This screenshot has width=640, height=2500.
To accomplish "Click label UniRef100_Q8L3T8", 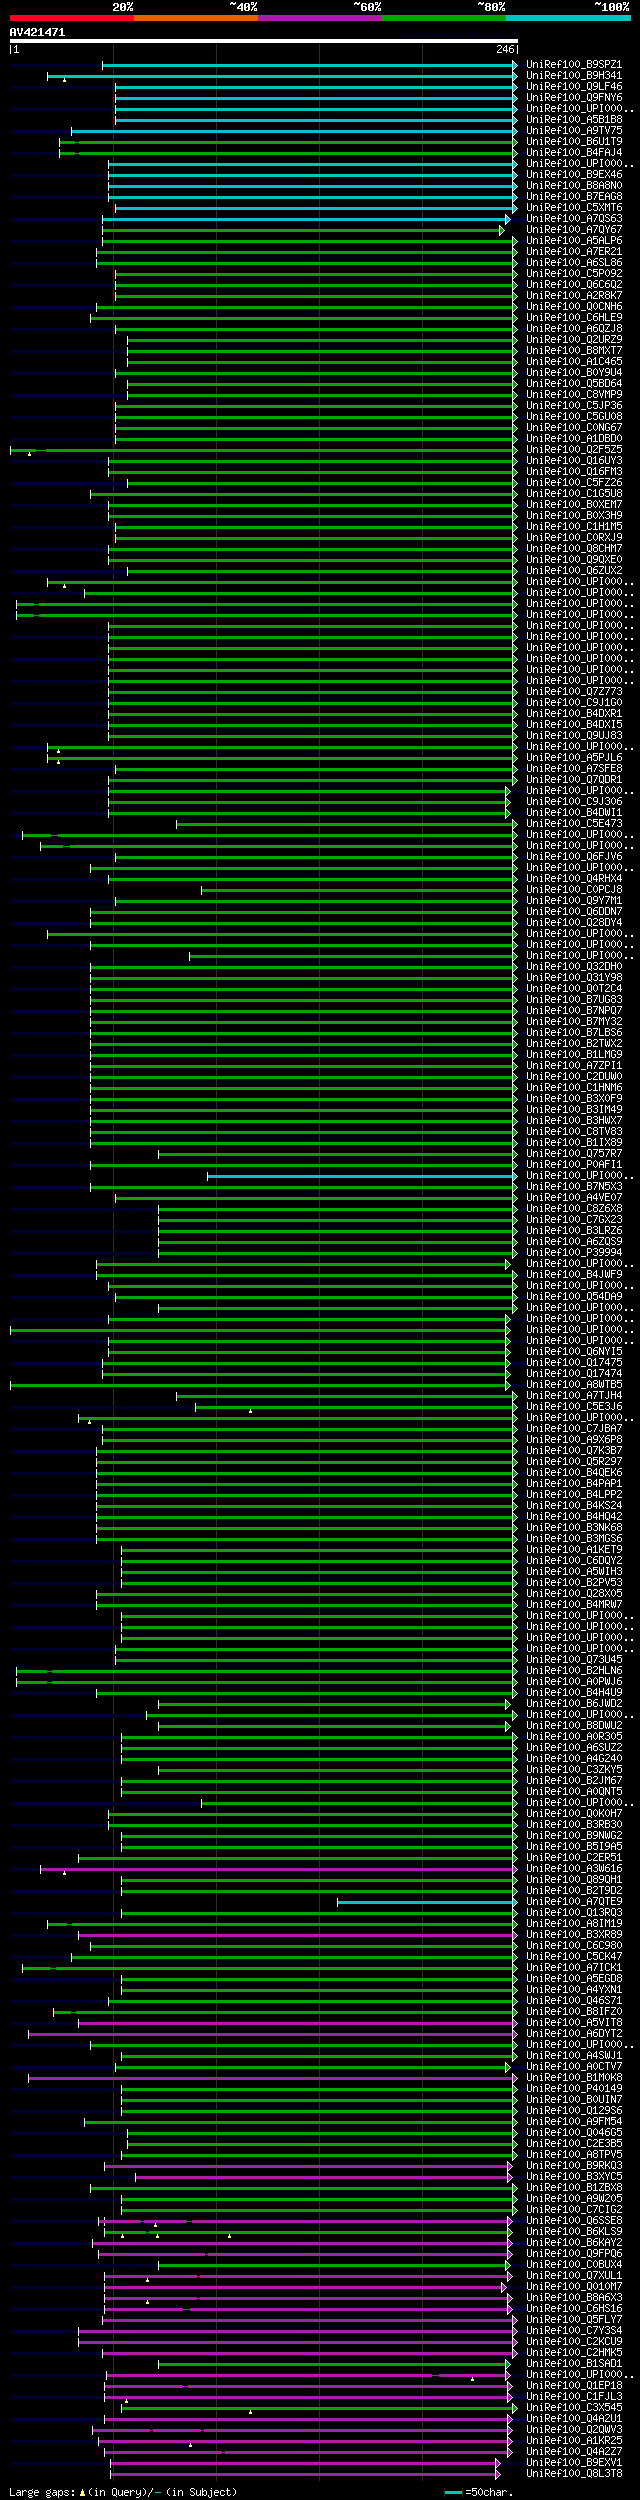I will tap(574, 2474).
